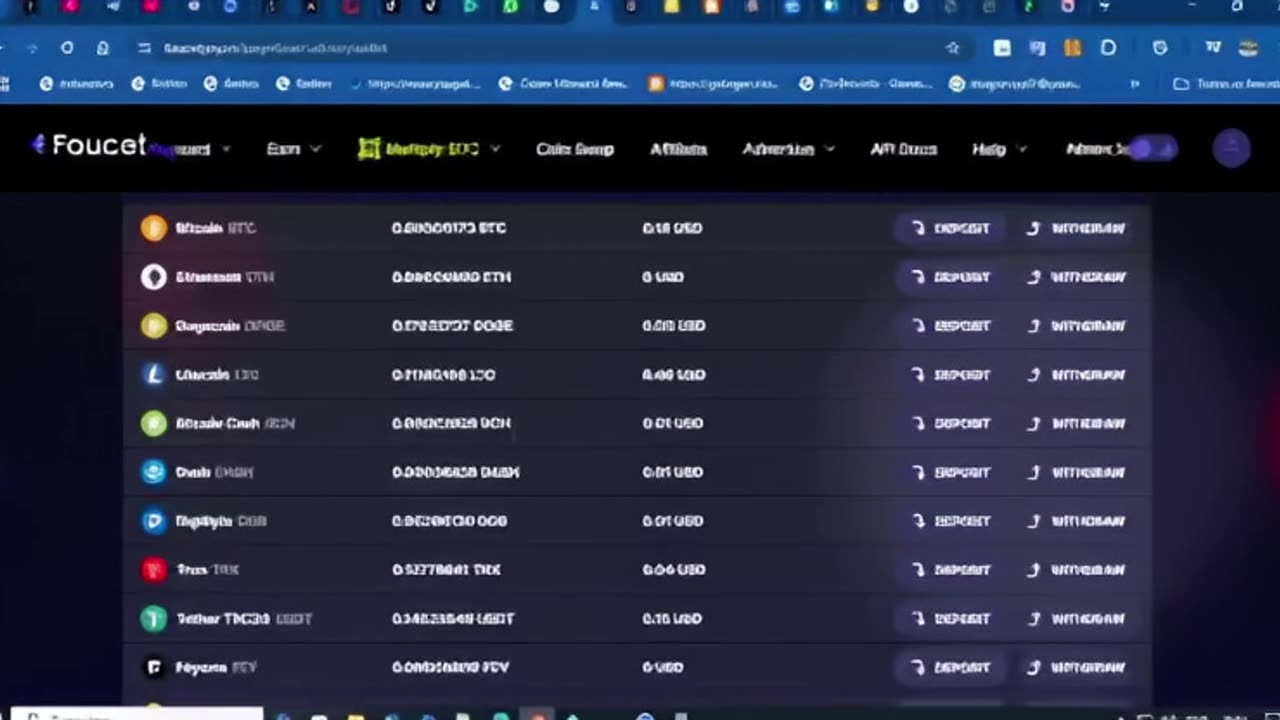Withdraw Tron
Screen dimensions: 1280x720
(1076, 570)
